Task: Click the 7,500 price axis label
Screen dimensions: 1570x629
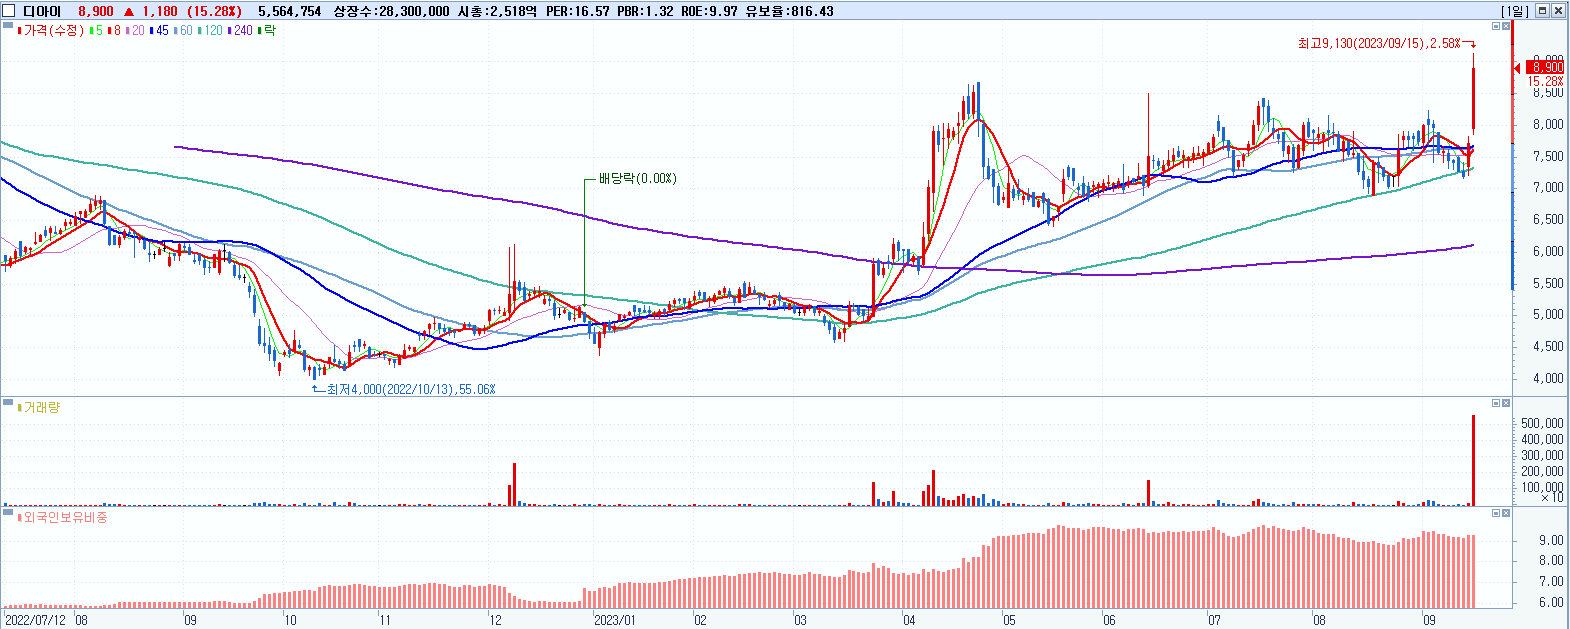Action: click(1548, 156)
